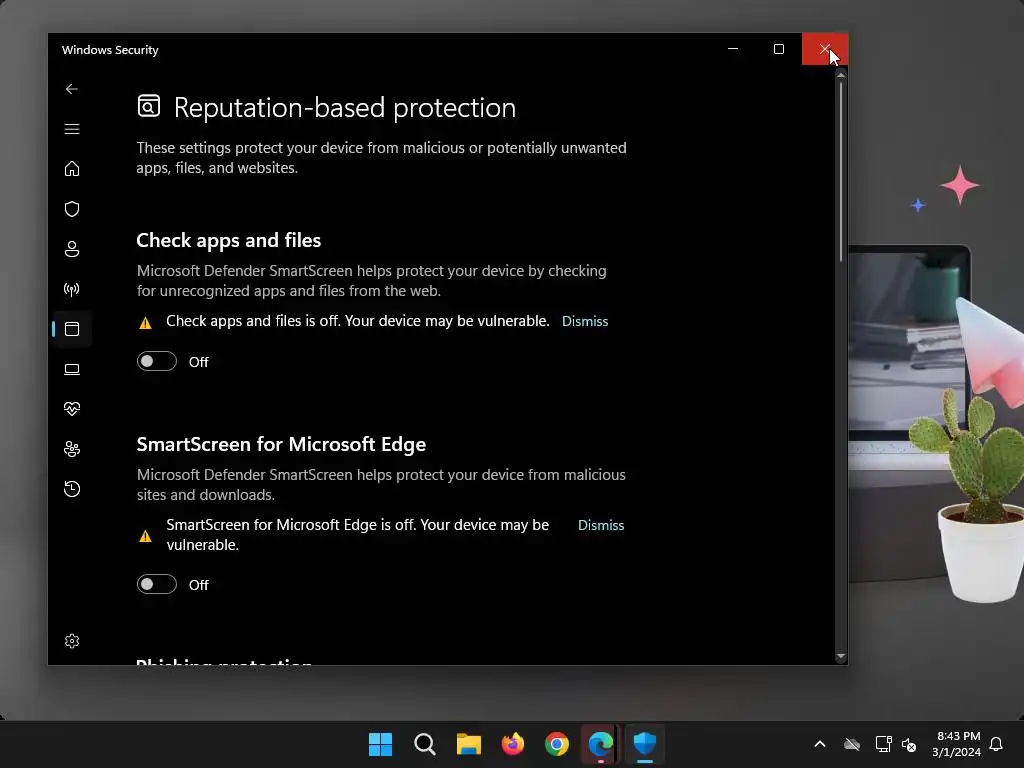Click the 'SmartScreen for Microsoft Edge' heading
This screenshot has height=768, width=1024.
(x=281, y=444)
